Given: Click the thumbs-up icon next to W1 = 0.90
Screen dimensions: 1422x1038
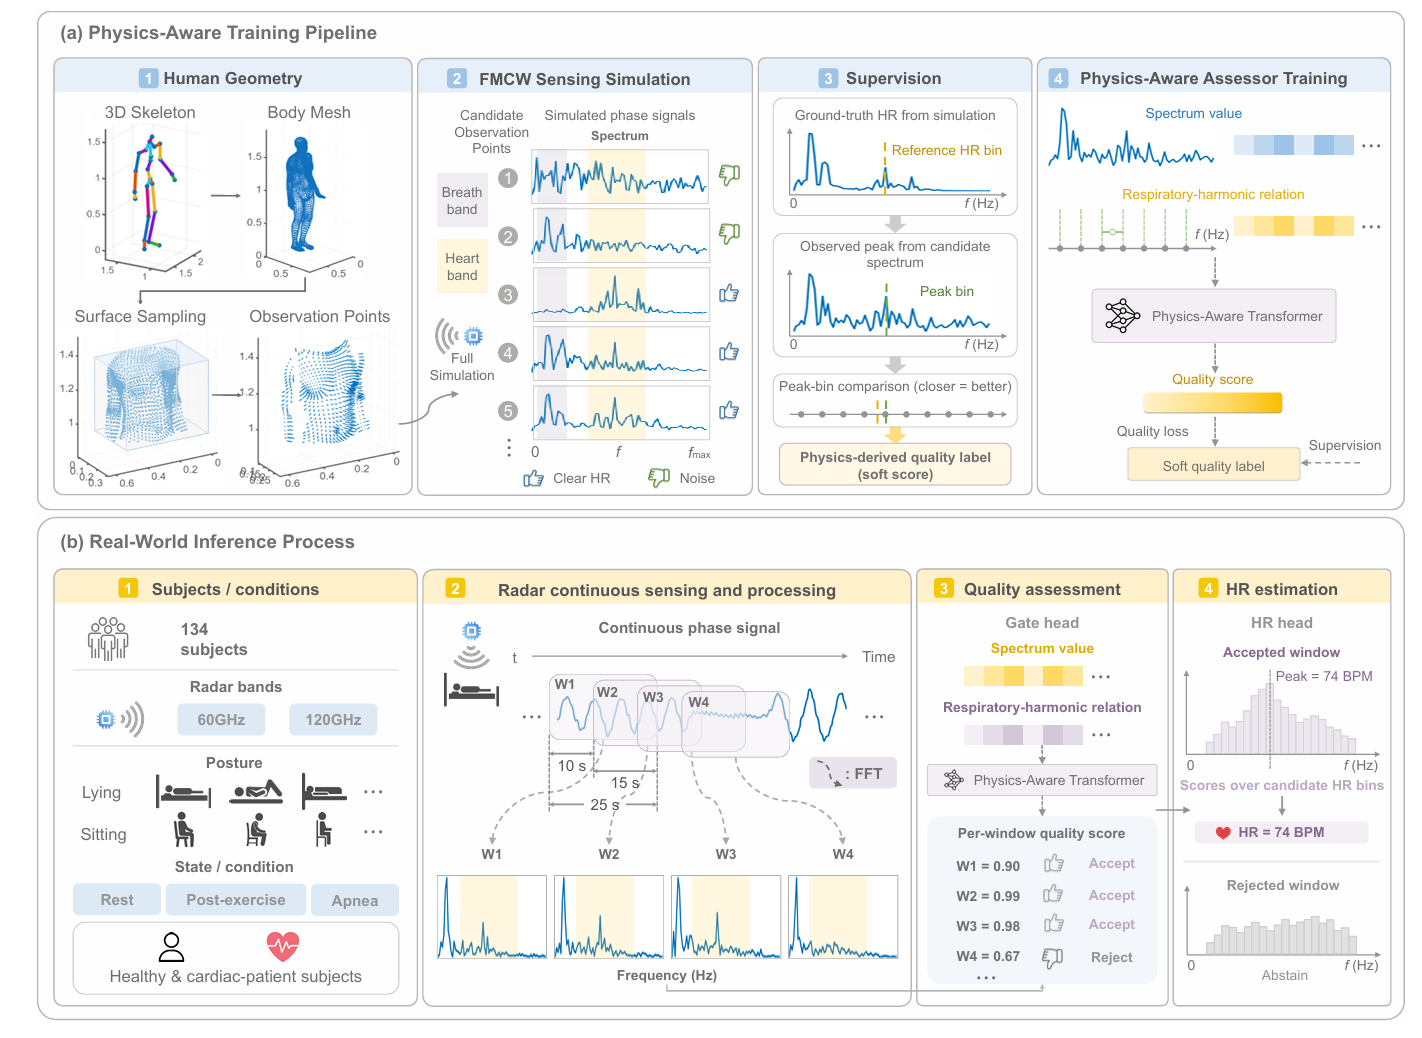Looking at the screenshot, I should (x=1054, y=863).
